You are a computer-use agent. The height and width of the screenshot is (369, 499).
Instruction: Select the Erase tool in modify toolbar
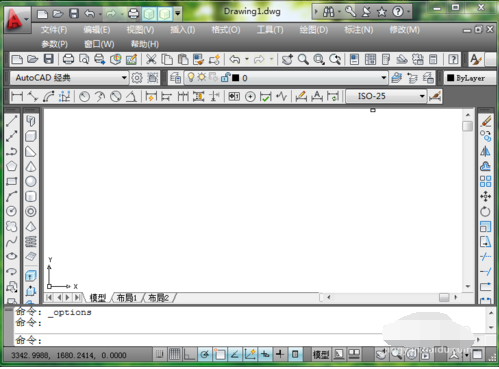point(486,121)
